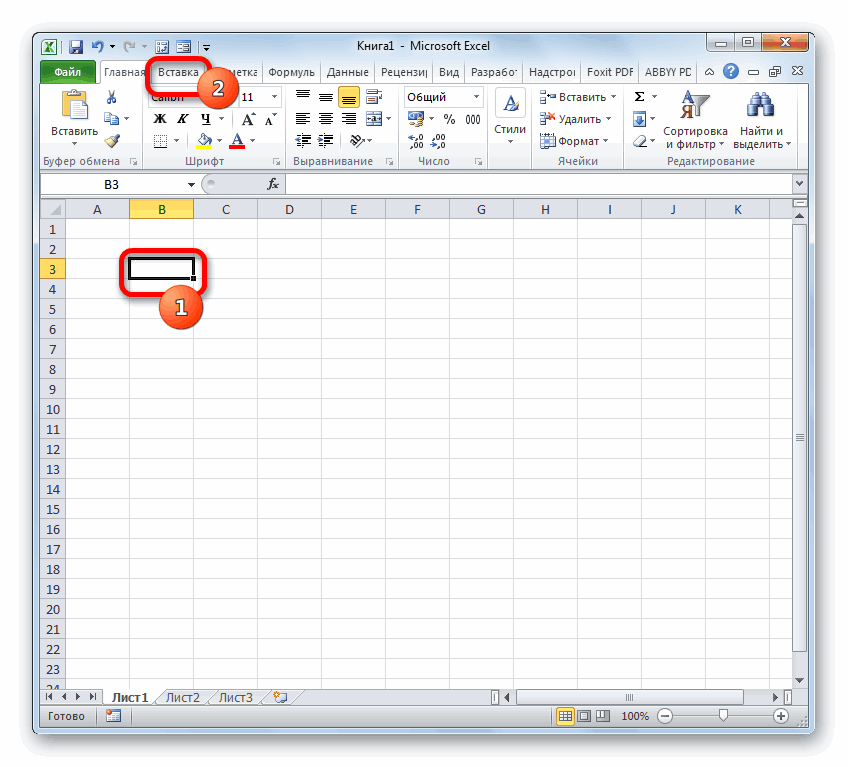Click the AutoSum sigma icon

click(639, 97)
